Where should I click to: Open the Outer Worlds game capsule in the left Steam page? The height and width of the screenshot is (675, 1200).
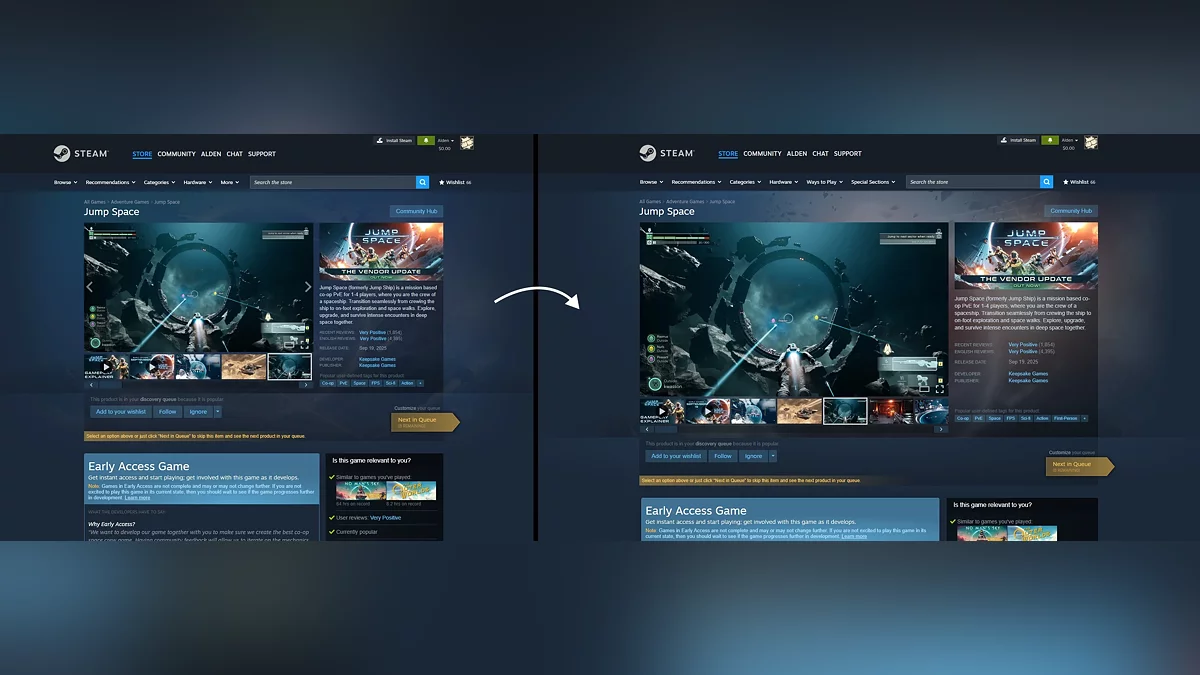[411, 490]
